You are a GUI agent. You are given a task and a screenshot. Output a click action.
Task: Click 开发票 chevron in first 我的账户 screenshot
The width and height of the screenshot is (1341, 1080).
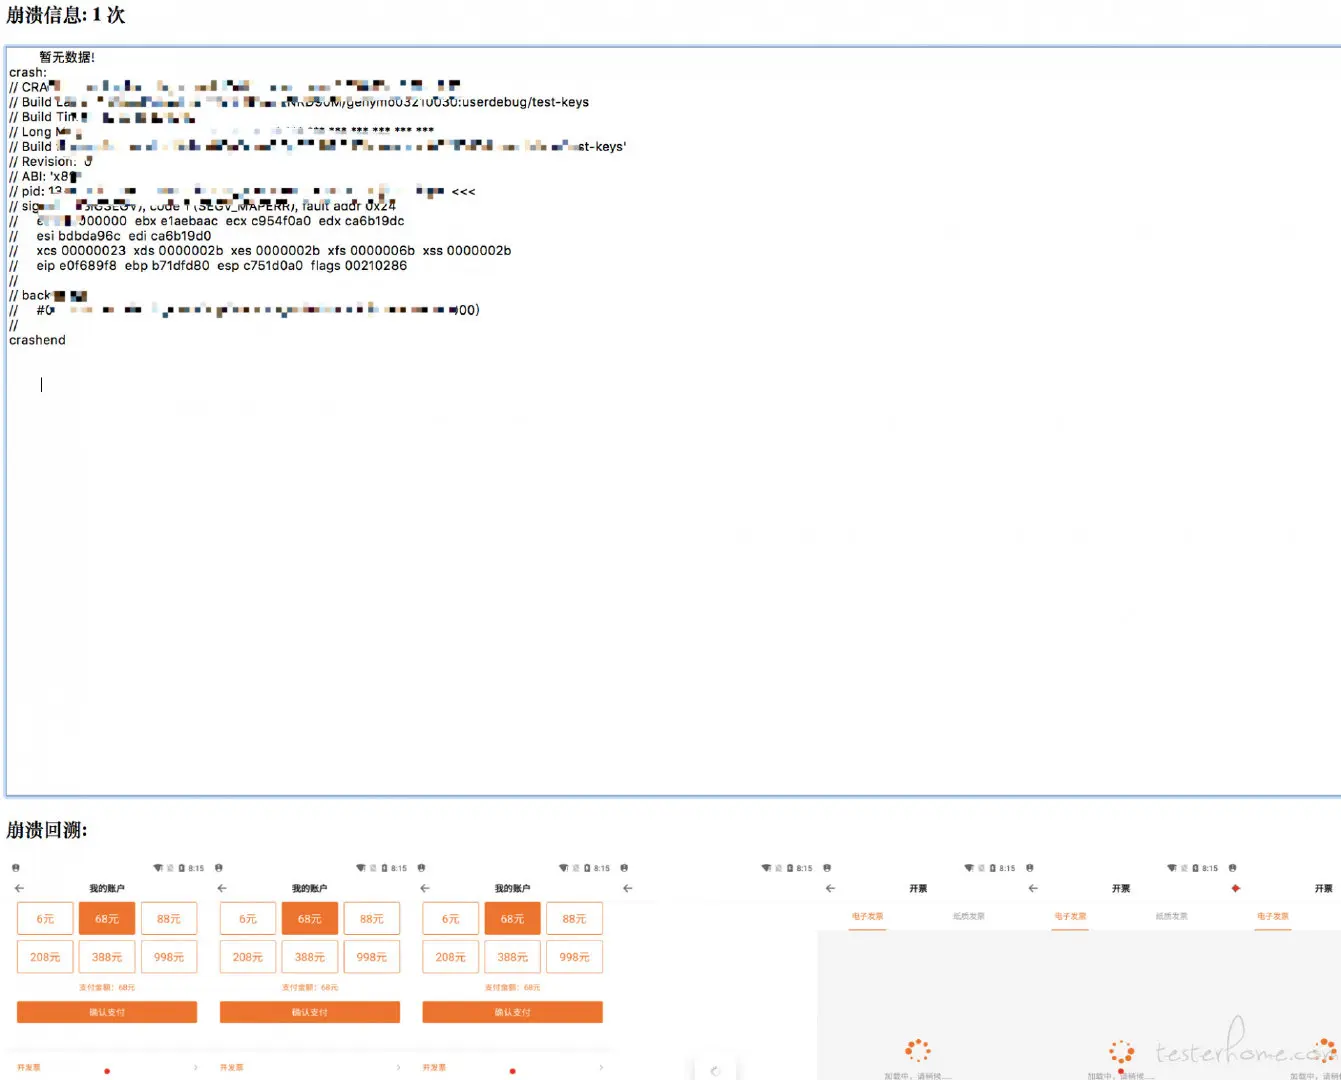[x=195, y=1068]
